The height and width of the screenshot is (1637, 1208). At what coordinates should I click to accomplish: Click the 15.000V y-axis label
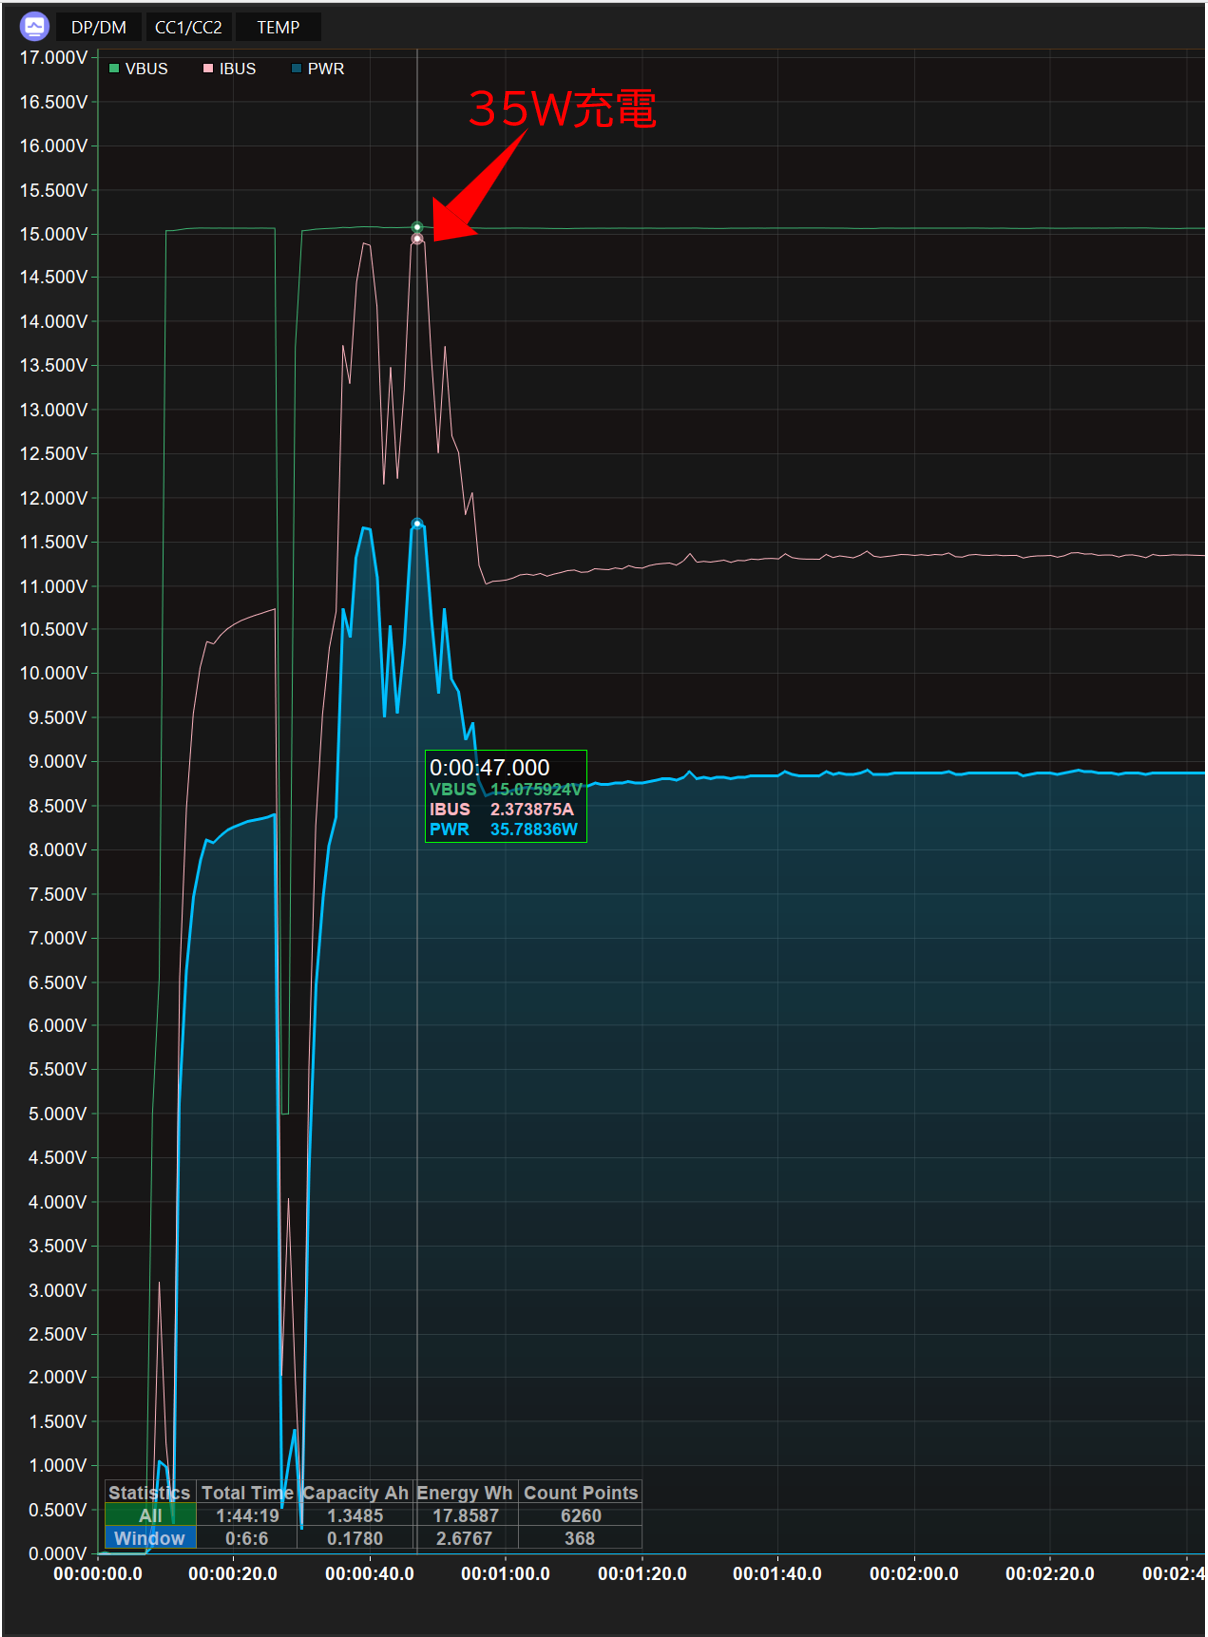[x=53, y=233]
